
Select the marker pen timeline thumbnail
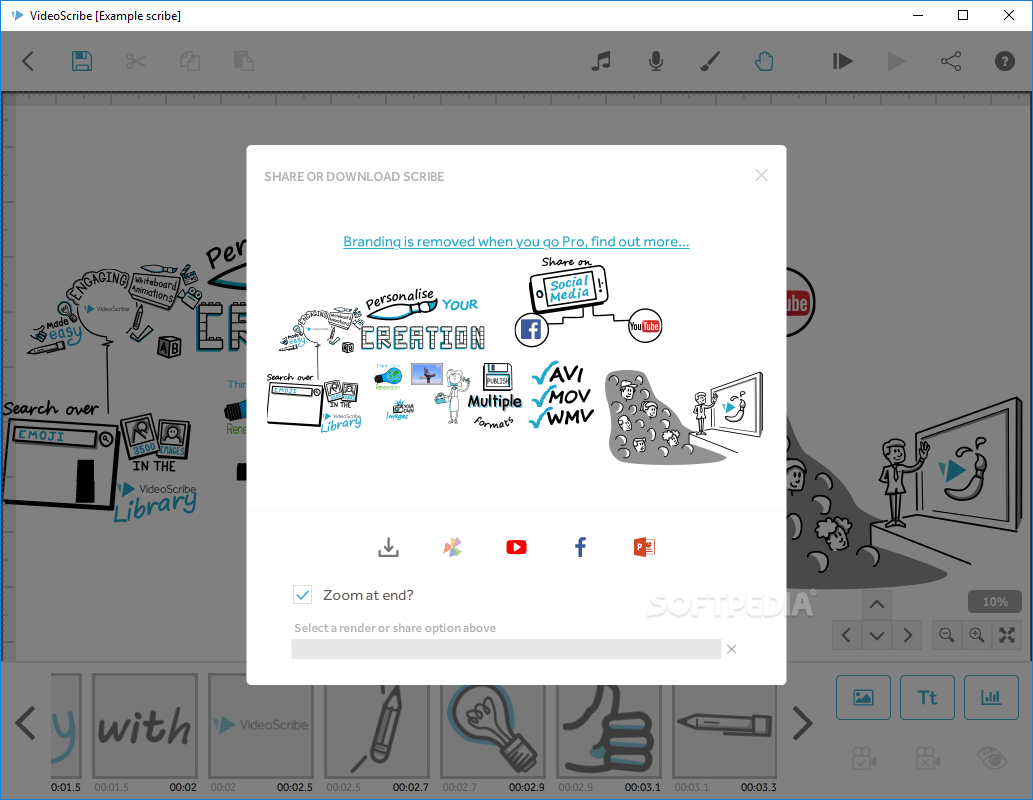click(725, 731)
